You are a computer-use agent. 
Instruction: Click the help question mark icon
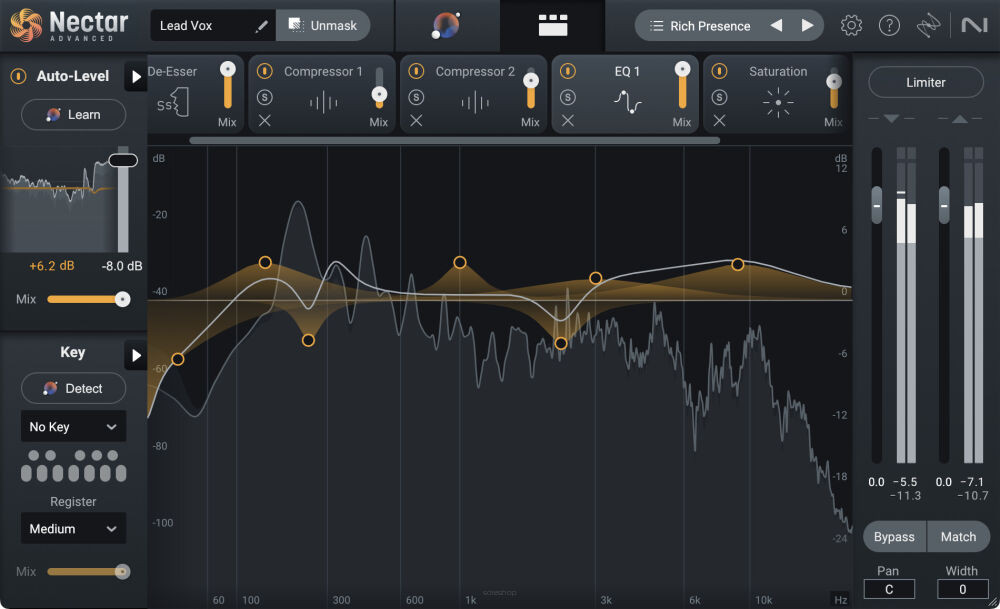pyautogui.click(x=889, y=26)
